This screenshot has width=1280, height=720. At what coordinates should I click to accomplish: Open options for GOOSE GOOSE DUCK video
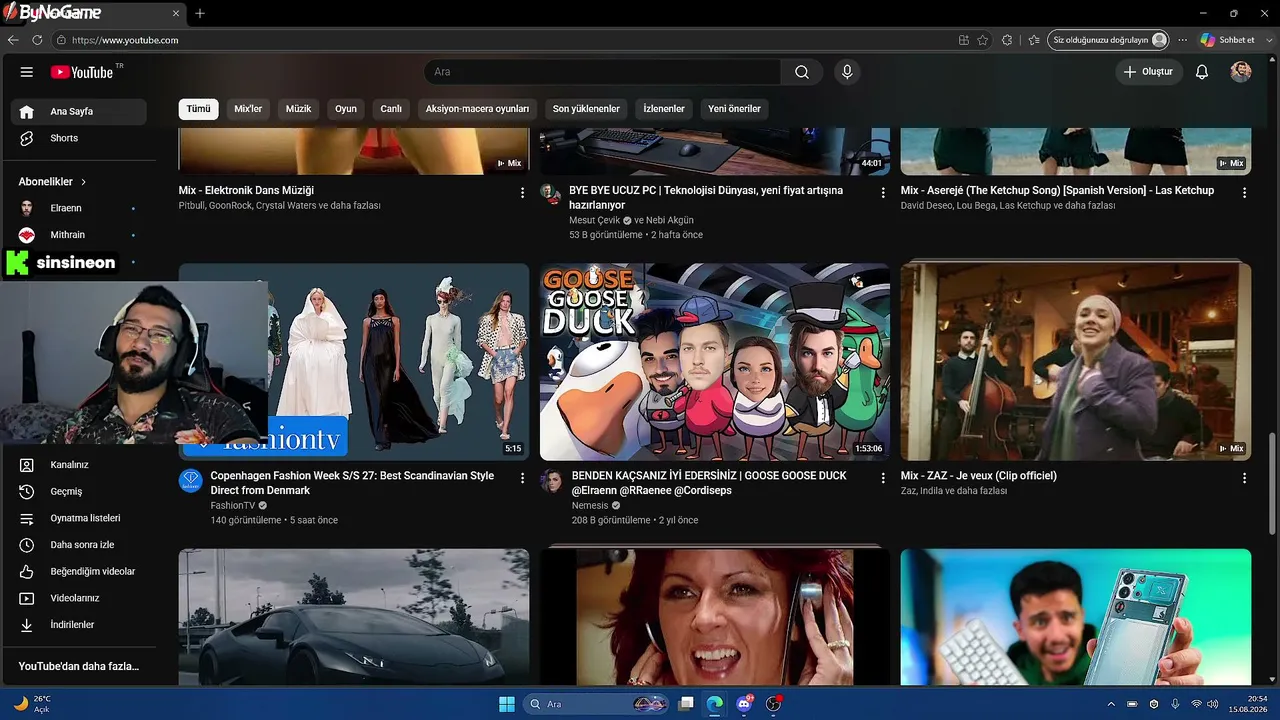(883, 478)
